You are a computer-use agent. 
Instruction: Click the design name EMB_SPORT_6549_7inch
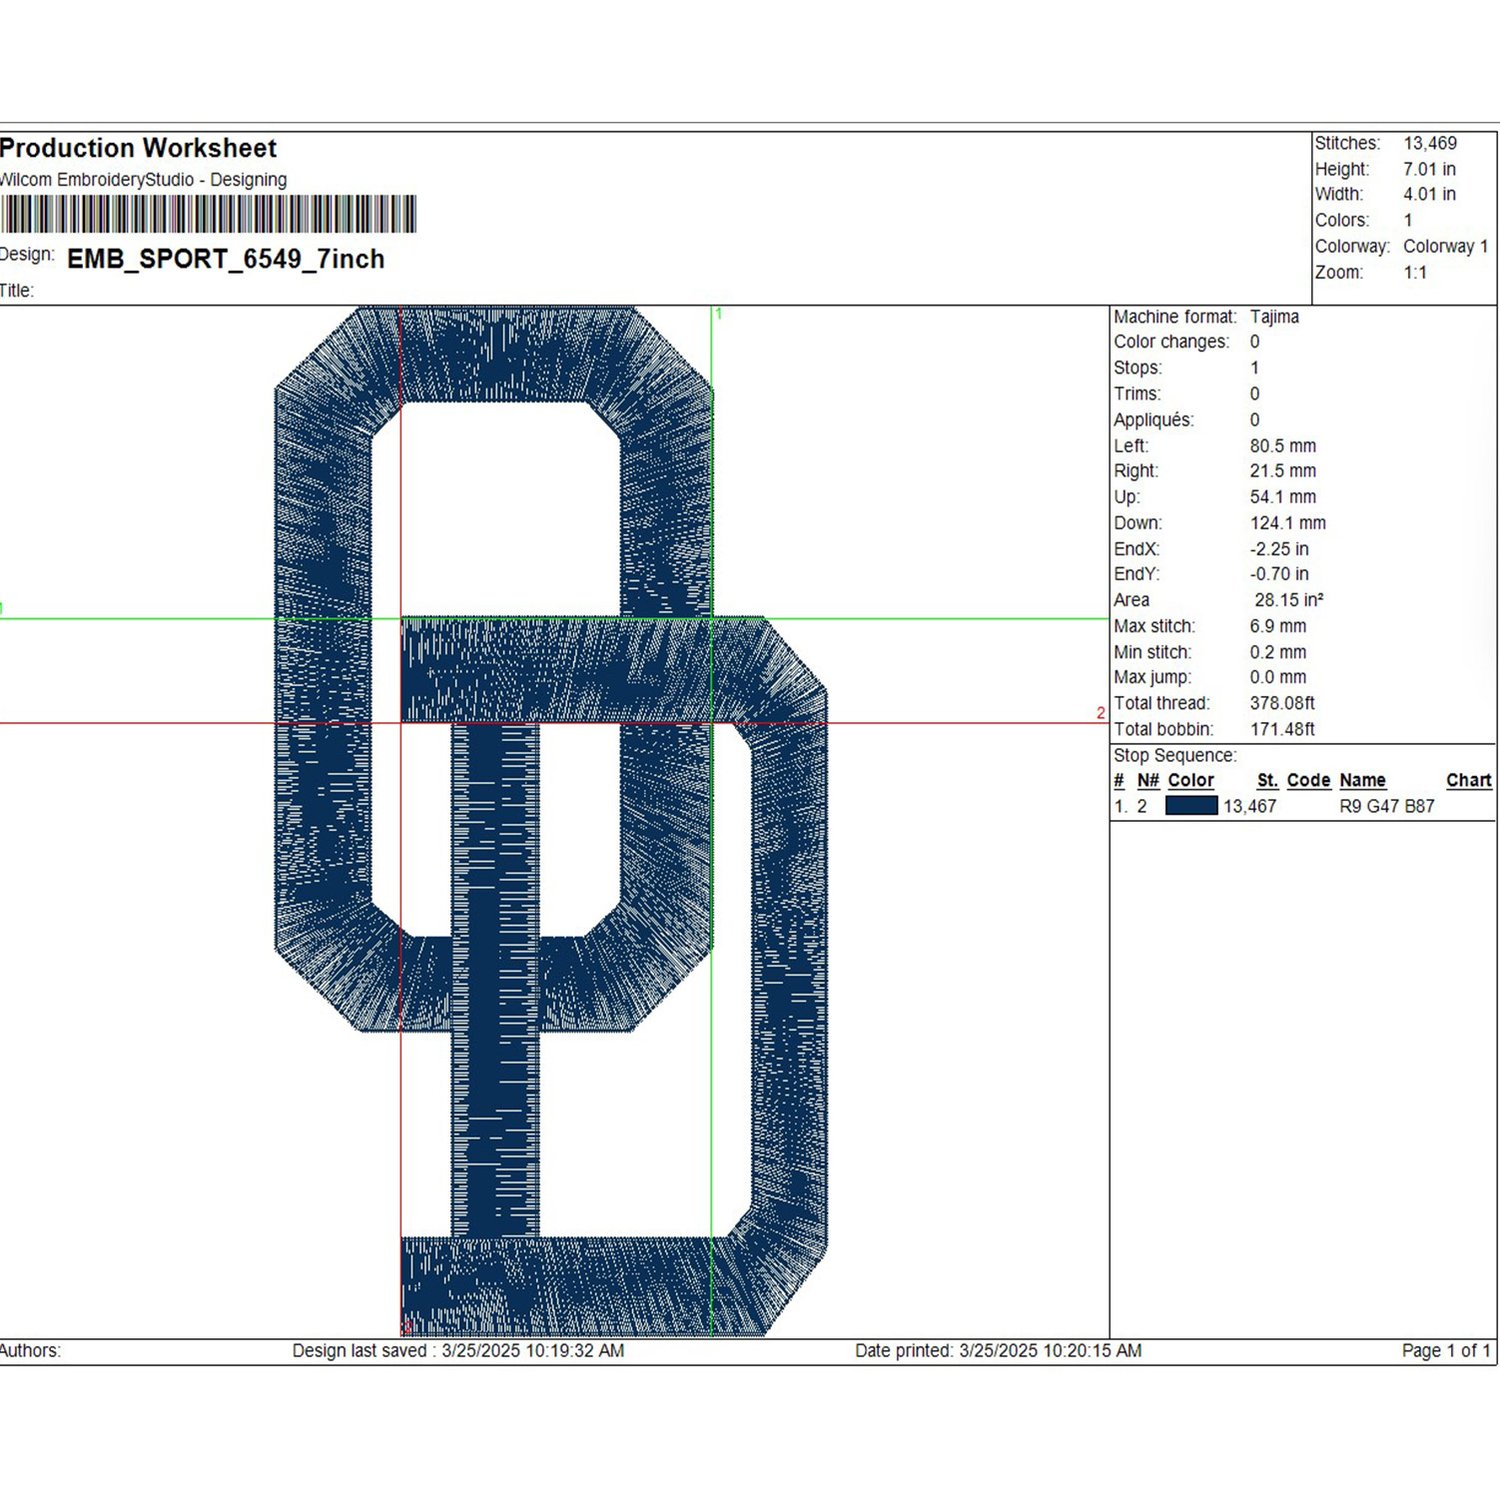point(226,259)
